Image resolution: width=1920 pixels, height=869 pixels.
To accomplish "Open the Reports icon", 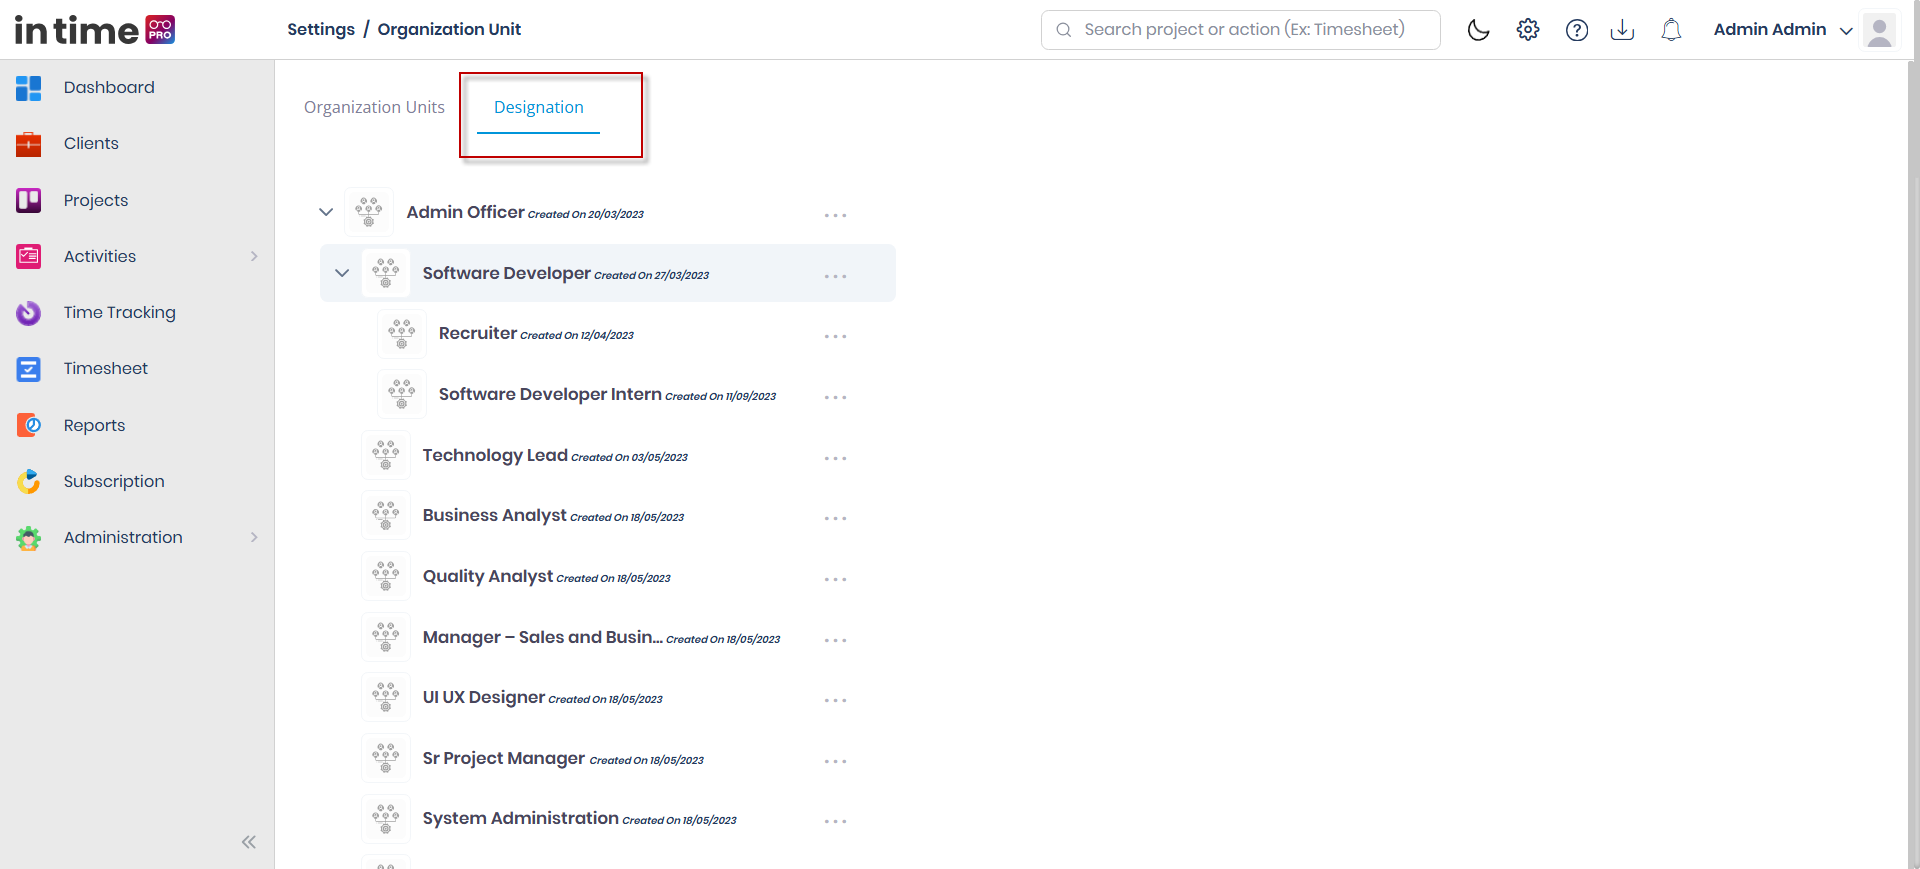I will (29, 425).
